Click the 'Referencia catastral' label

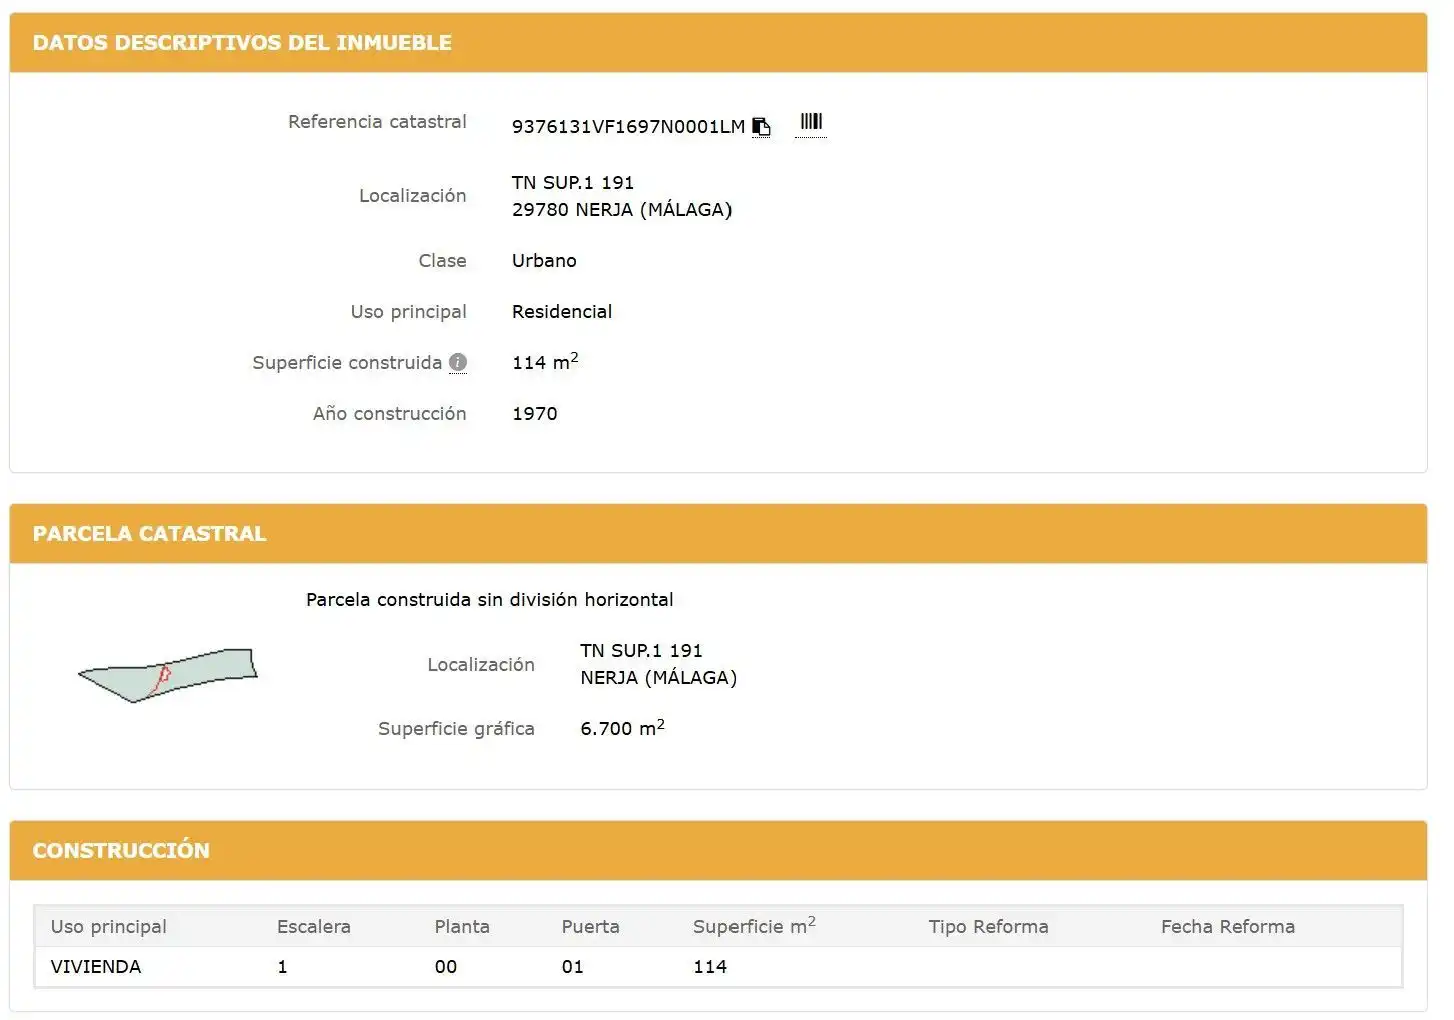coord(377,122)
